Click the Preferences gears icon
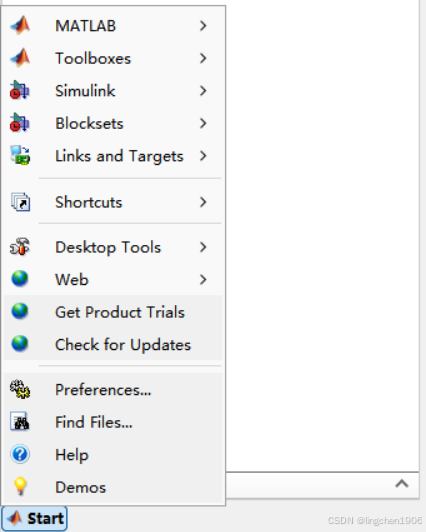Viewport: 426px width, 532px height. click(20, 389)
